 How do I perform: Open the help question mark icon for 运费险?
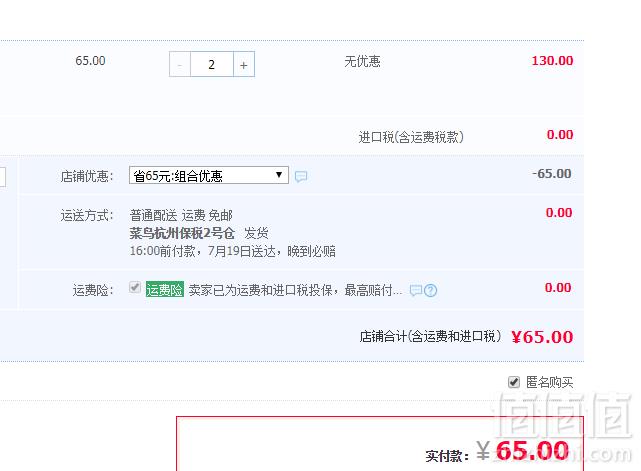(430, 290)
